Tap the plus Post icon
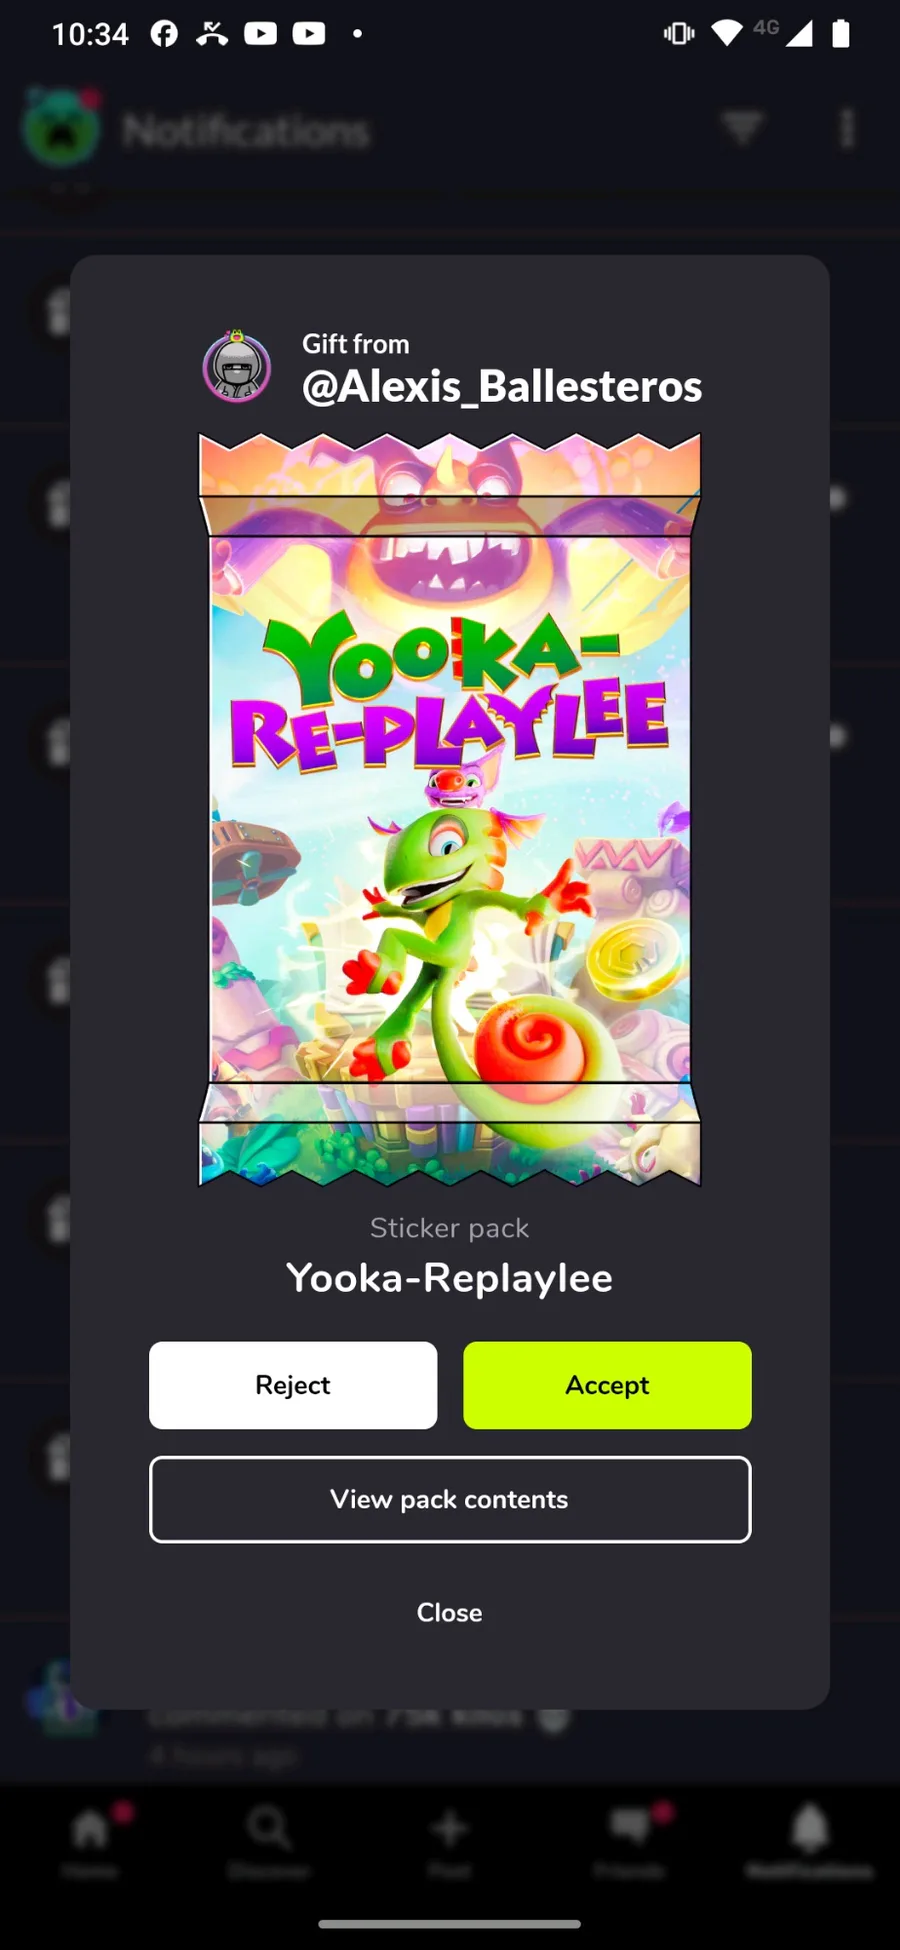Screen dimensions: 900x1950 (x=450, y=1841)
